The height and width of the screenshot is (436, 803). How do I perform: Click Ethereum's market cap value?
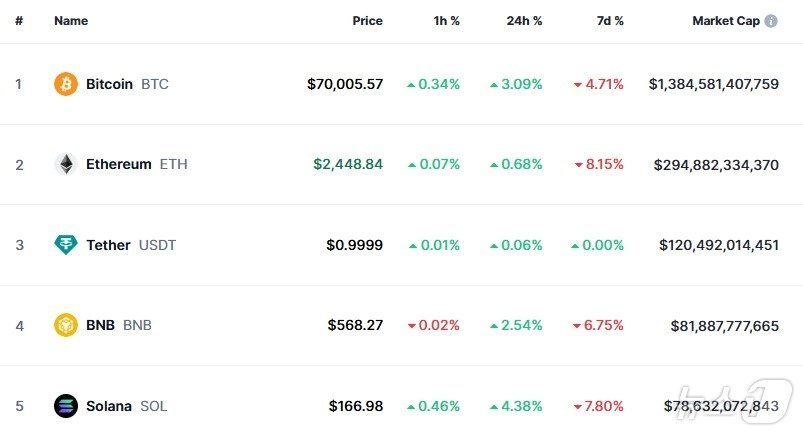coord(716,164)
